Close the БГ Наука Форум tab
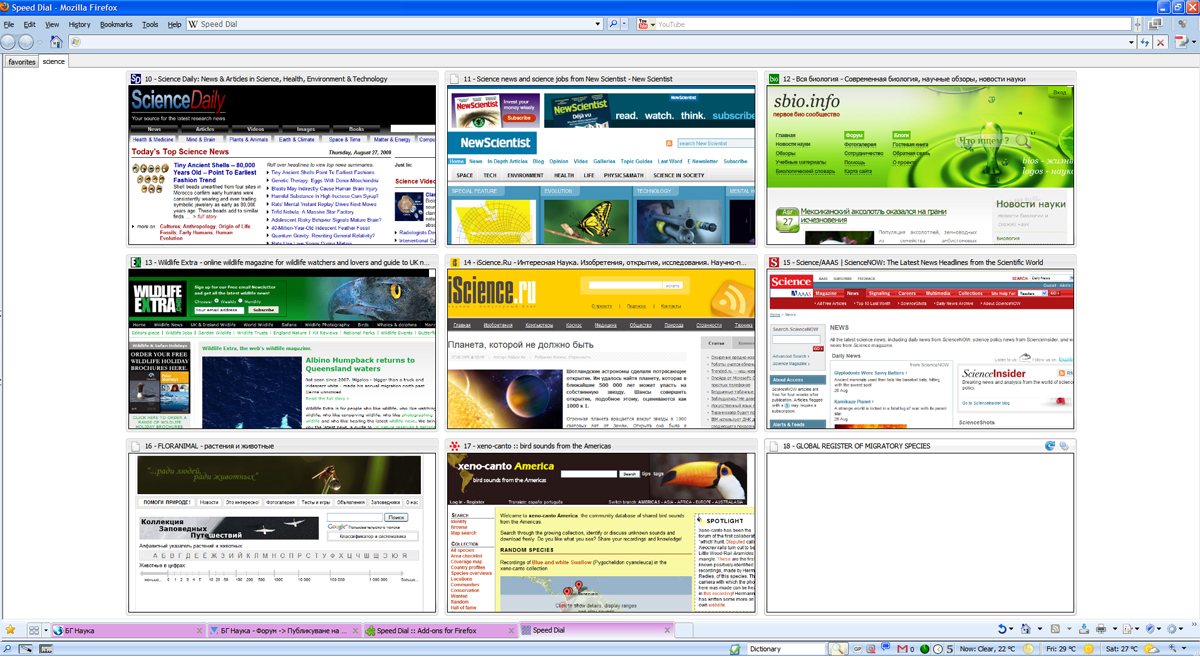1200x657 pixels. (354, 631)
